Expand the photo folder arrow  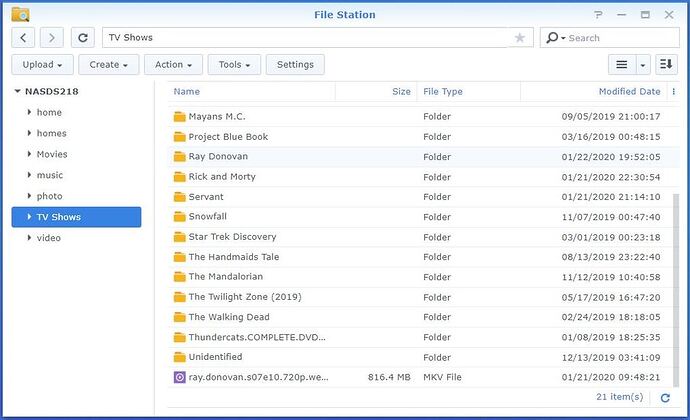(29, 196)
